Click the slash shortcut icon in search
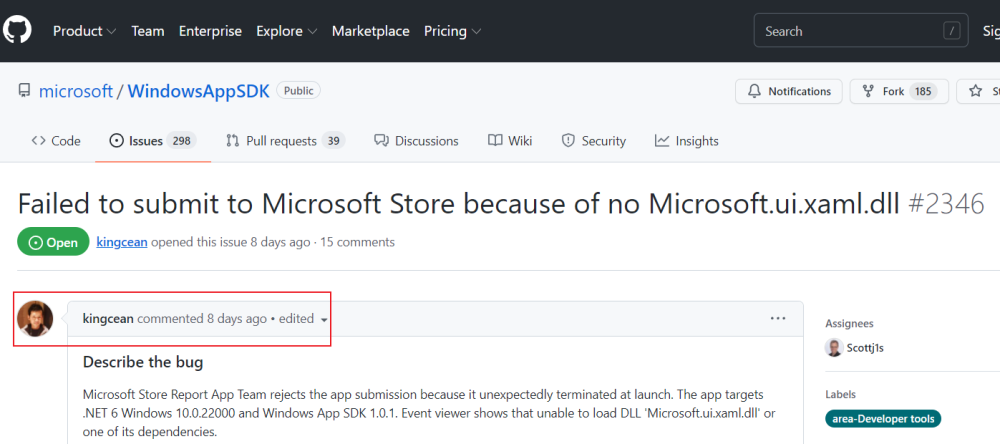Image resolution: width=1000 pixels, height=444 pixels. coord(951,31)
